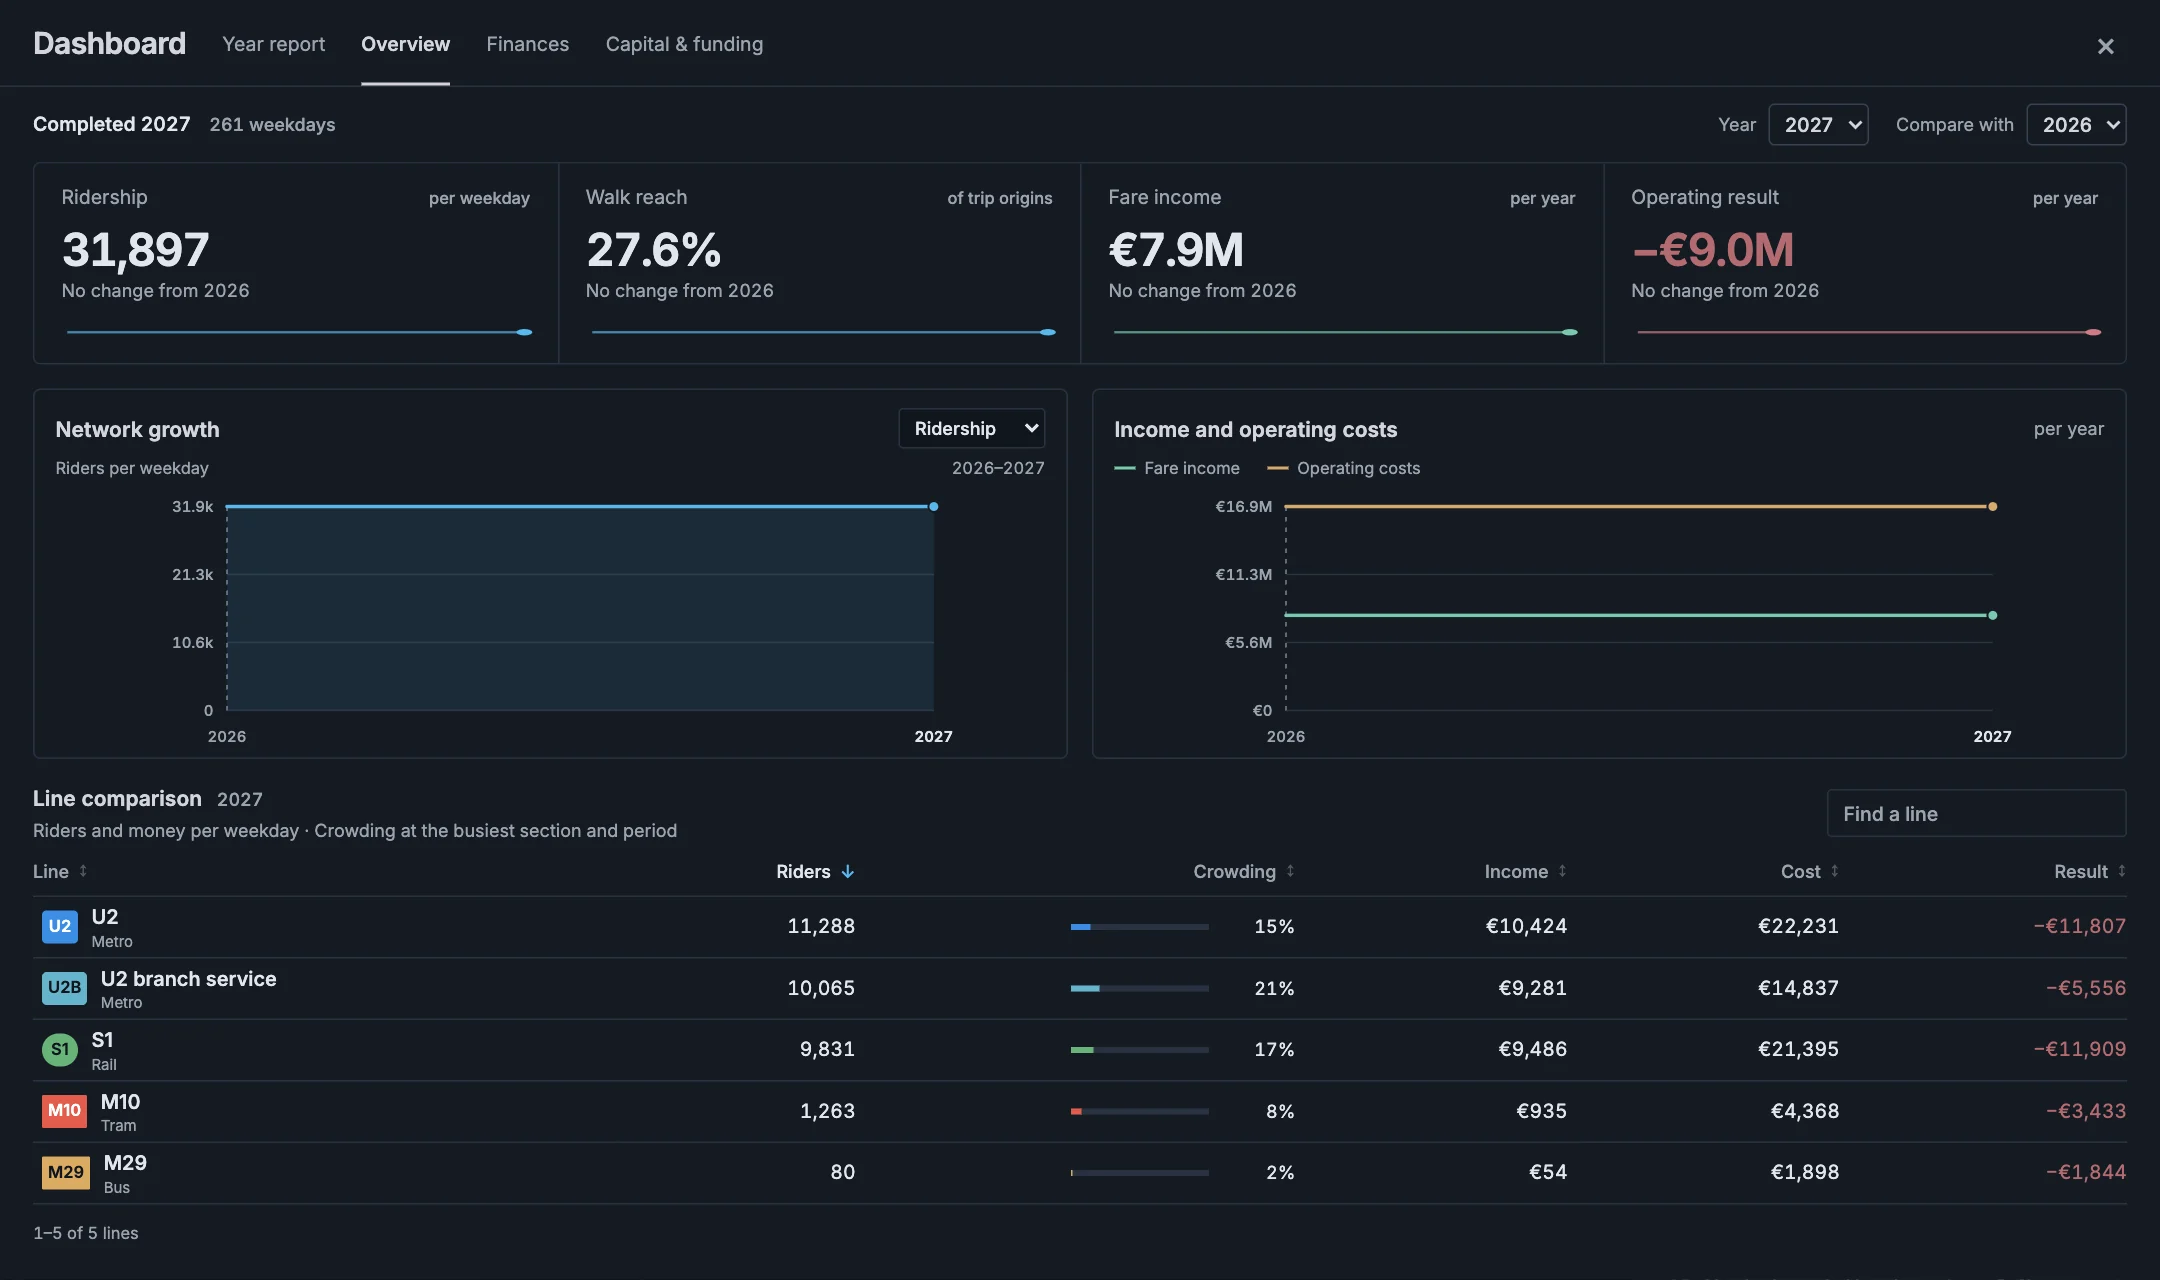This screenshot has height=1280, width=2160.
Task: Click the riders value 10,065
Action: (821, 988)
